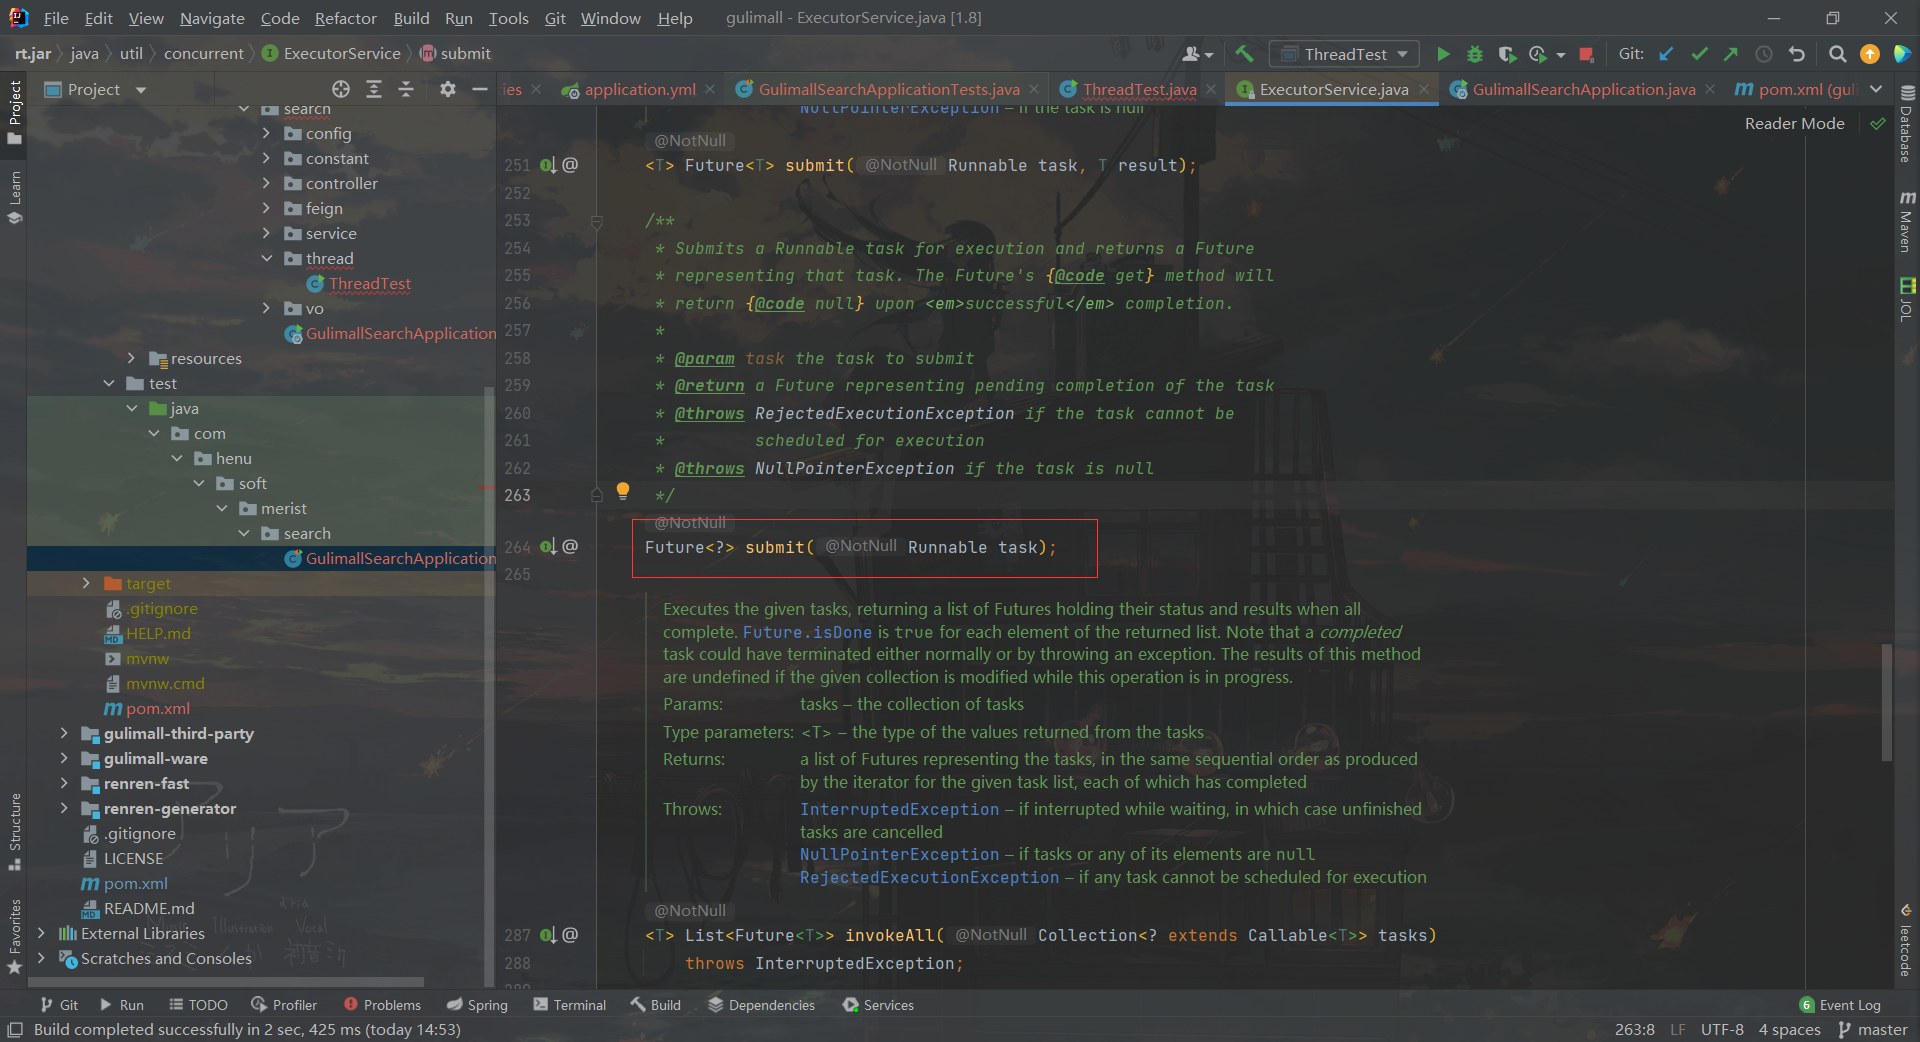Expand all in Project panel
The image size is (1920, 1042).
[x=374, y=89]
